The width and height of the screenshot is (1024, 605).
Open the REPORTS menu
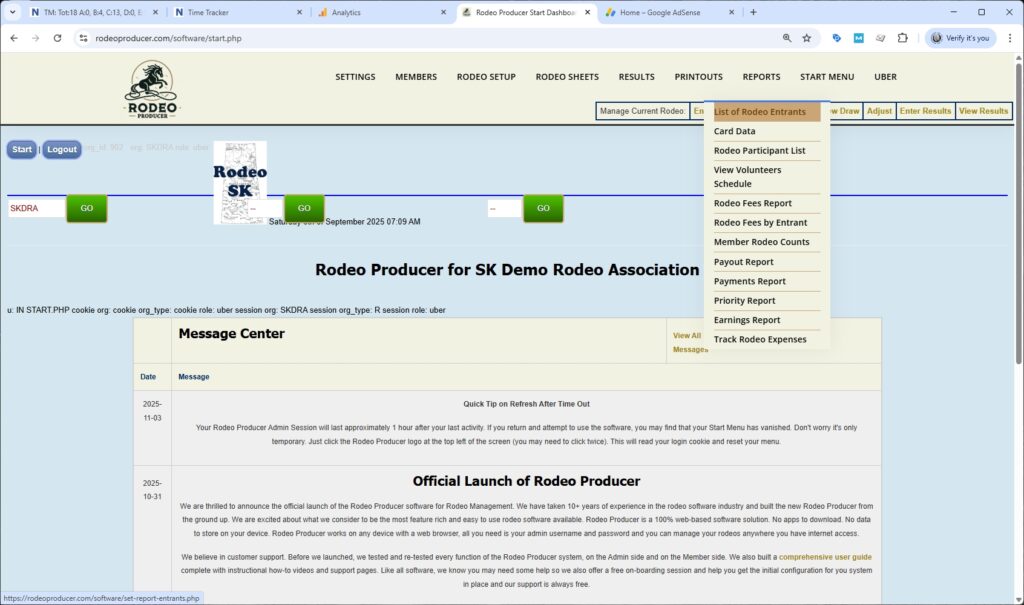(761, 76)
